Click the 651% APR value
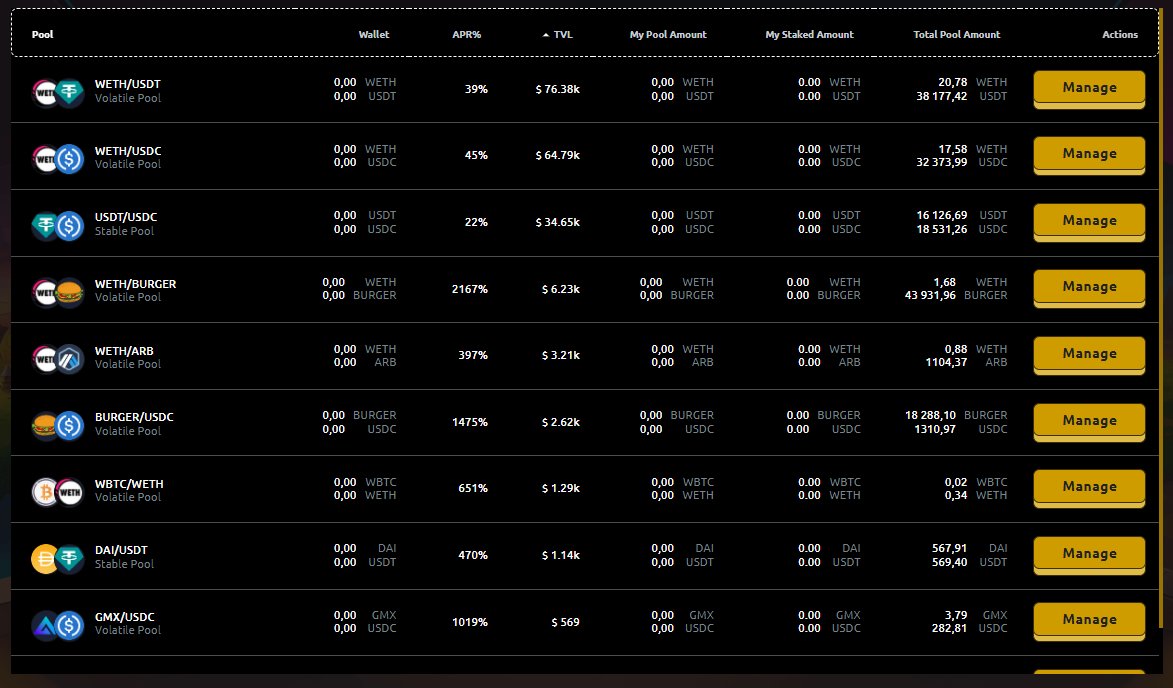 [473, 489]
